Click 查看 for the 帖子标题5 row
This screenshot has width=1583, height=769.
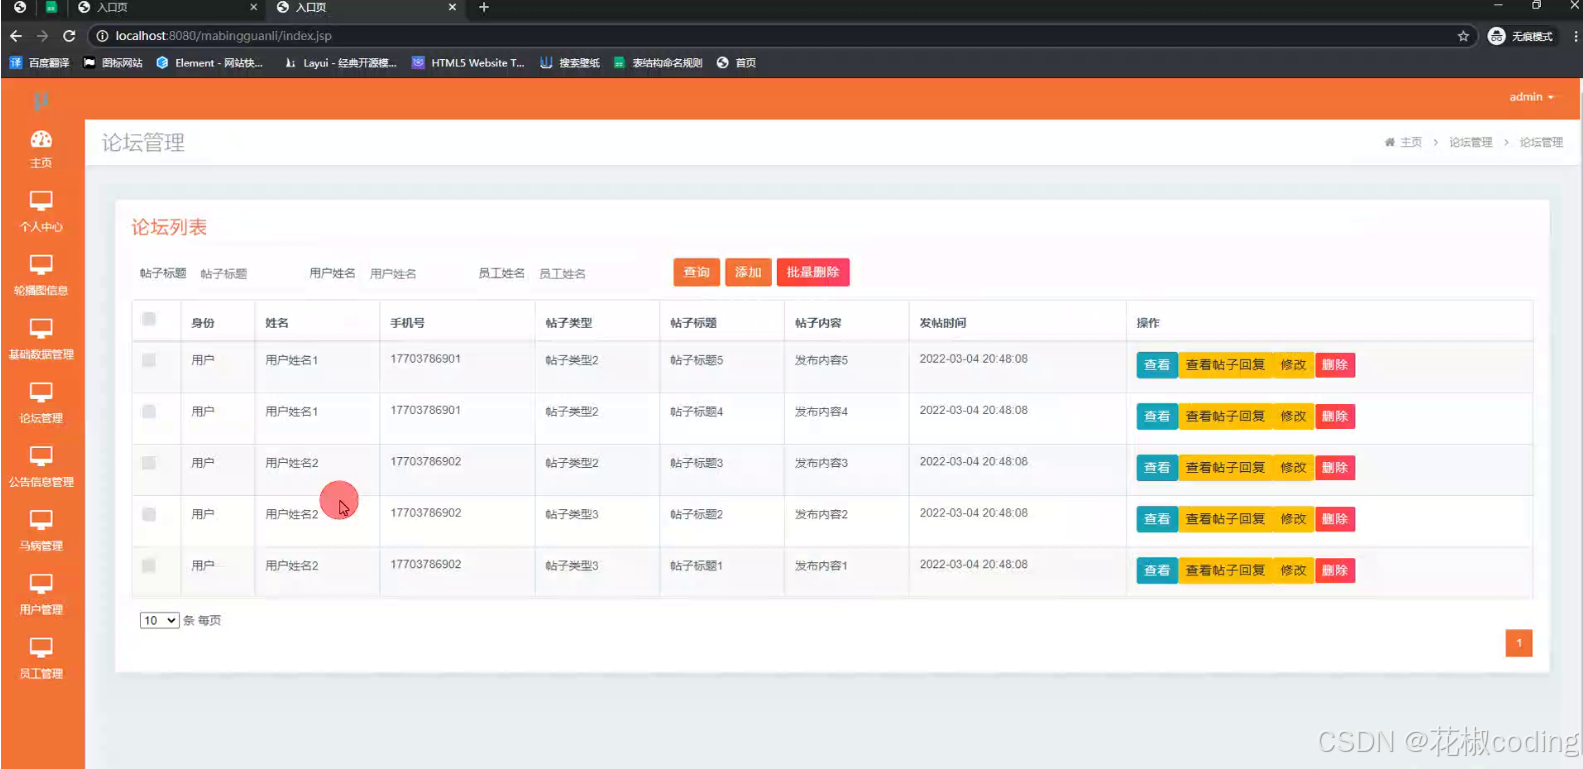click(x=1157, y=365)
